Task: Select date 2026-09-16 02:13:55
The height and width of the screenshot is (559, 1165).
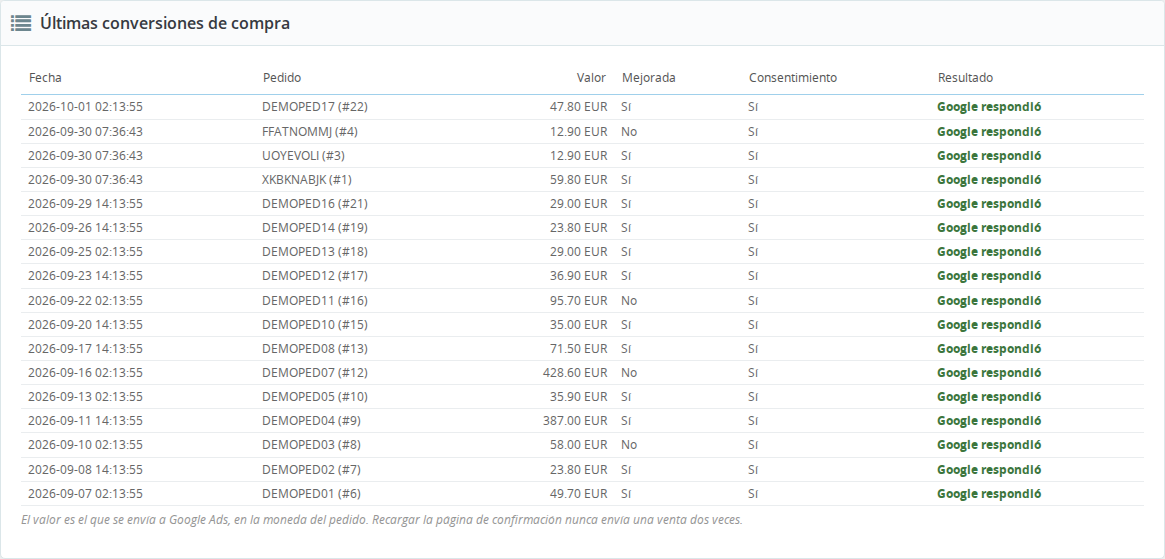Action: pos(85,372)
